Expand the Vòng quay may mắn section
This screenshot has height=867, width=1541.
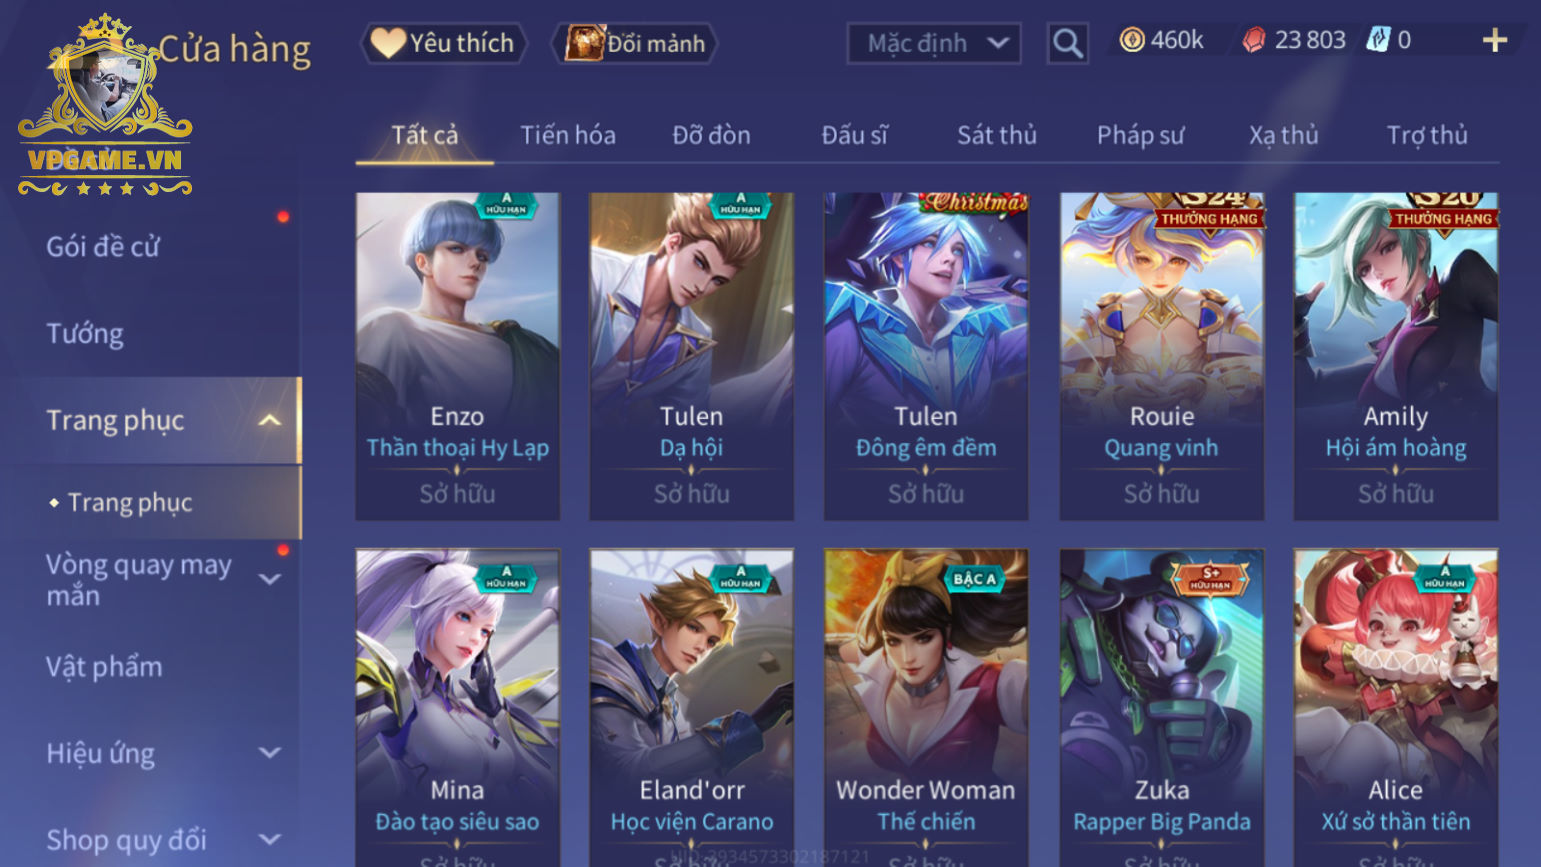tap(269, 579)
